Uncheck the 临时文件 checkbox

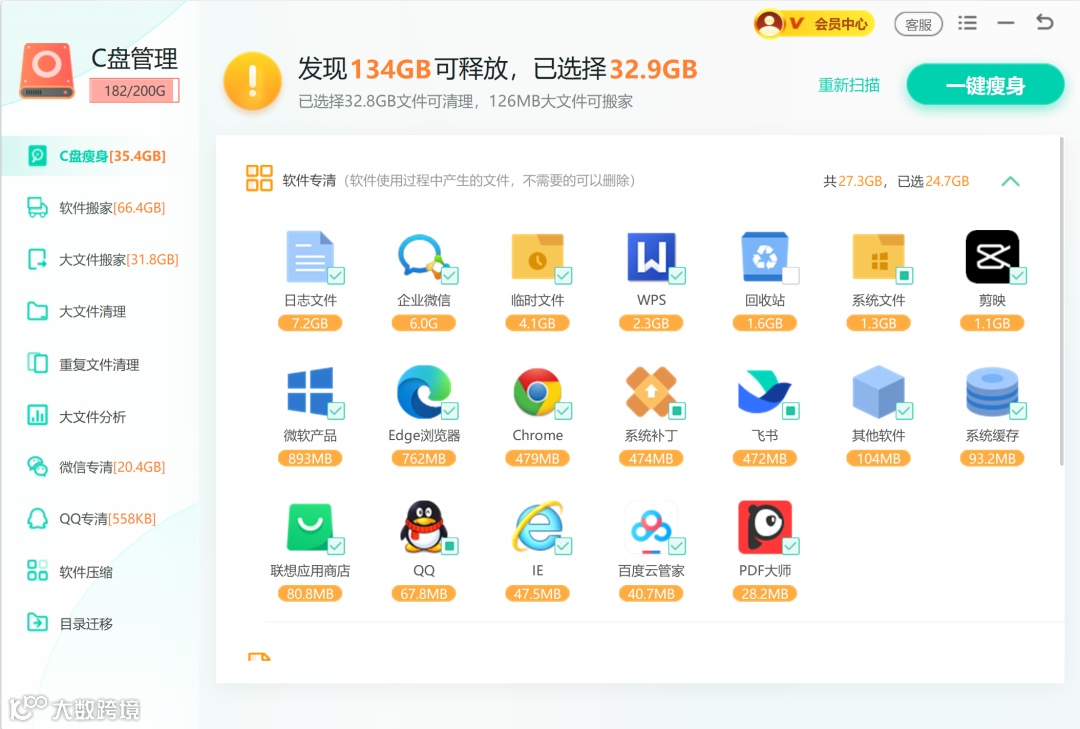click(x=563, y=276)
